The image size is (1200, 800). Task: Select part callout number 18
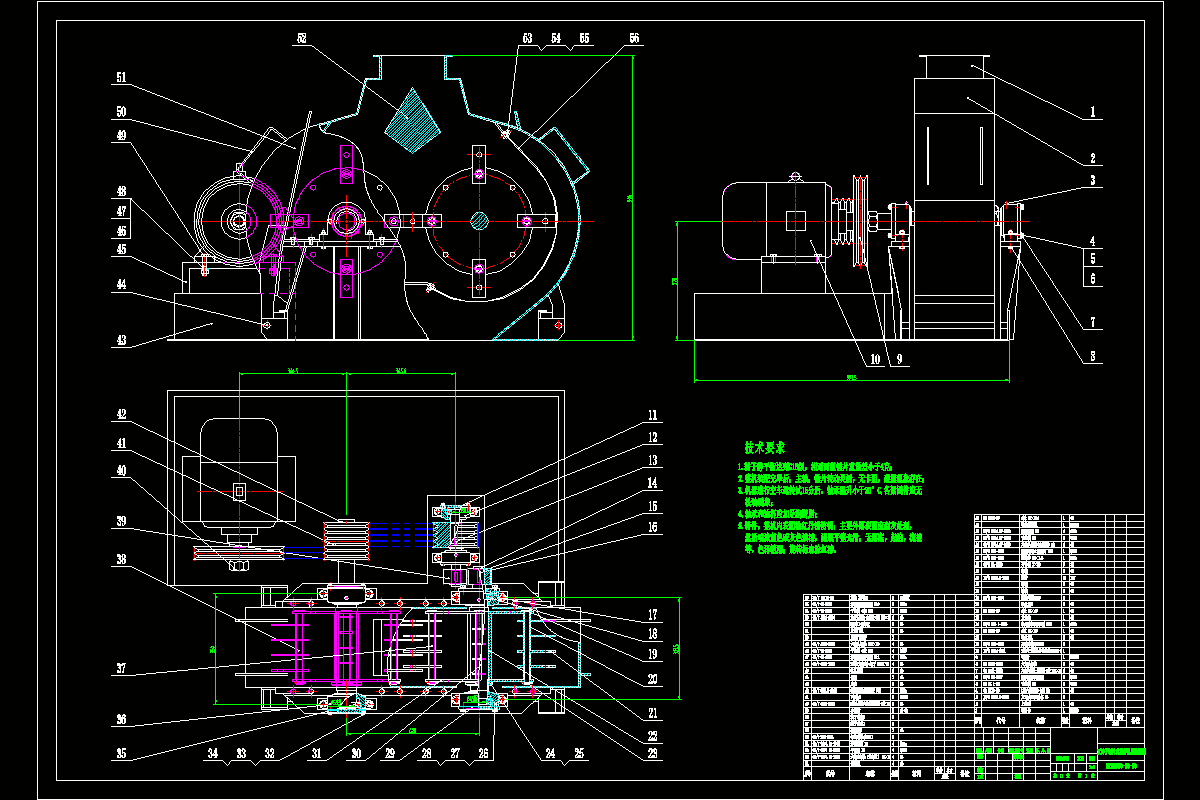[653, 633]
